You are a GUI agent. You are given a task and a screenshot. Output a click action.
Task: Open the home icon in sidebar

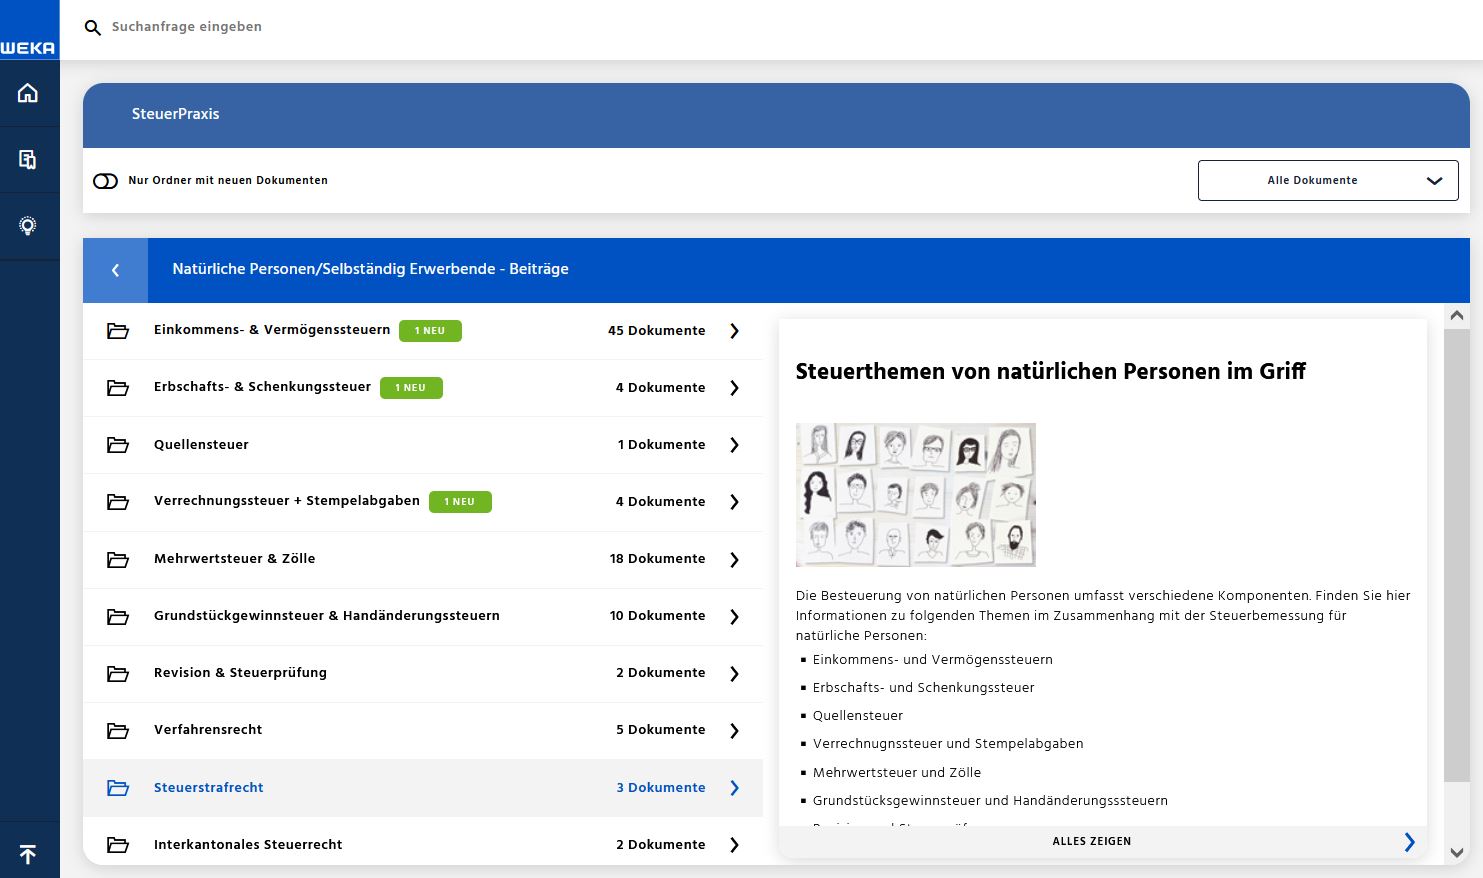pyautogui.click(x=28, y=93)
